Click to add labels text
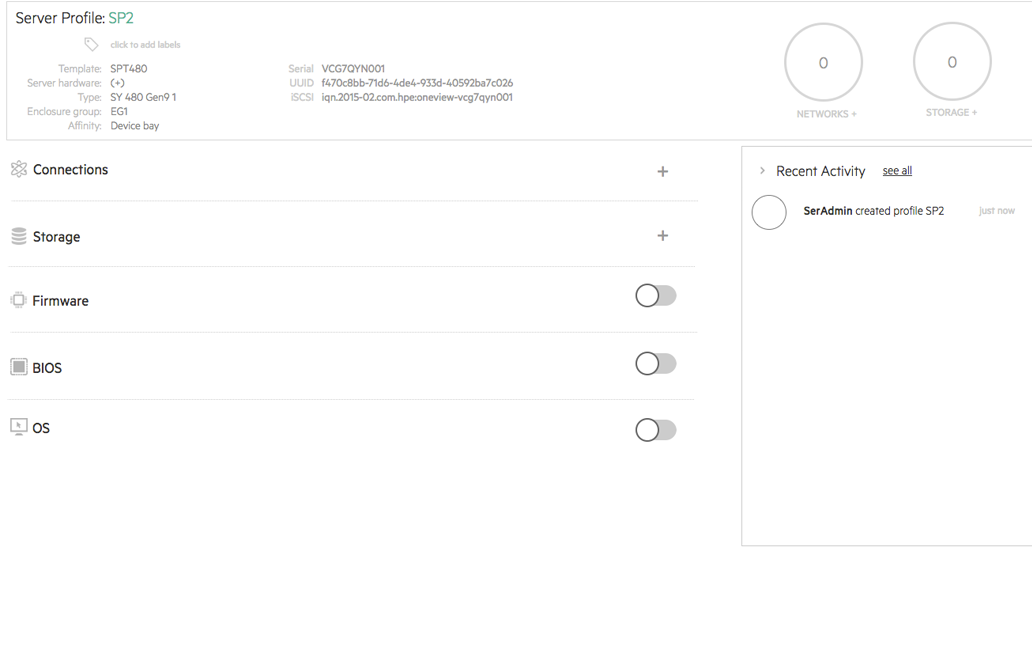The height and width of the screenshot is (651, 1032). (x=145, y=45)
